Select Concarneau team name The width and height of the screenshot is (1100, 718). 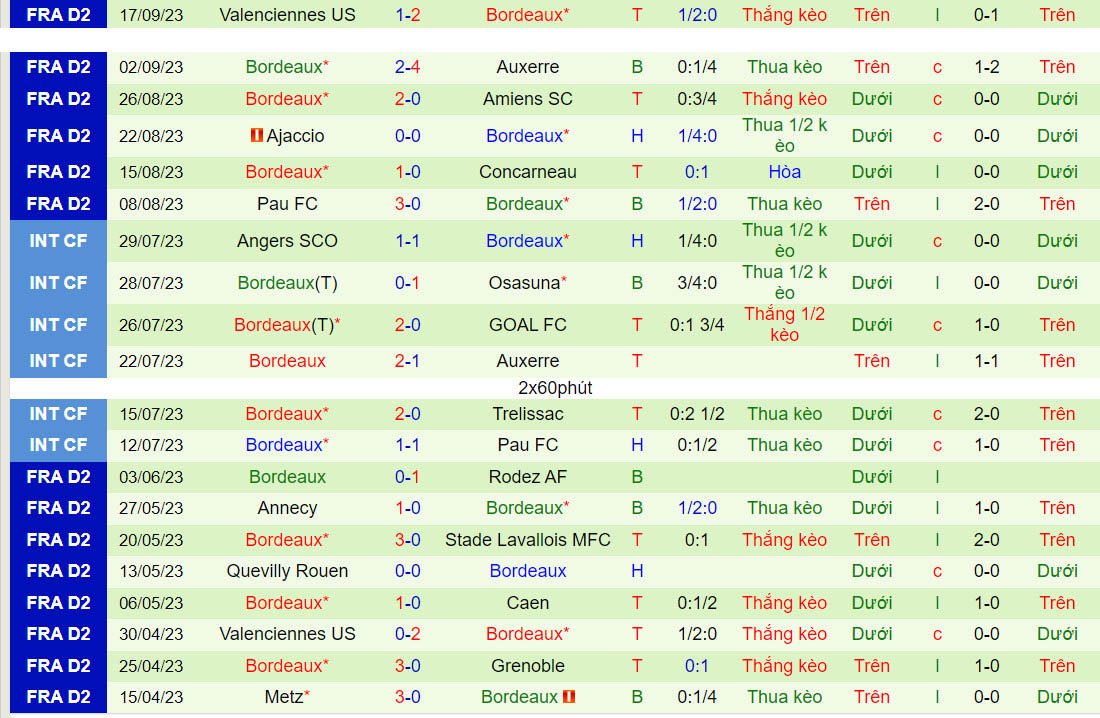527,172
